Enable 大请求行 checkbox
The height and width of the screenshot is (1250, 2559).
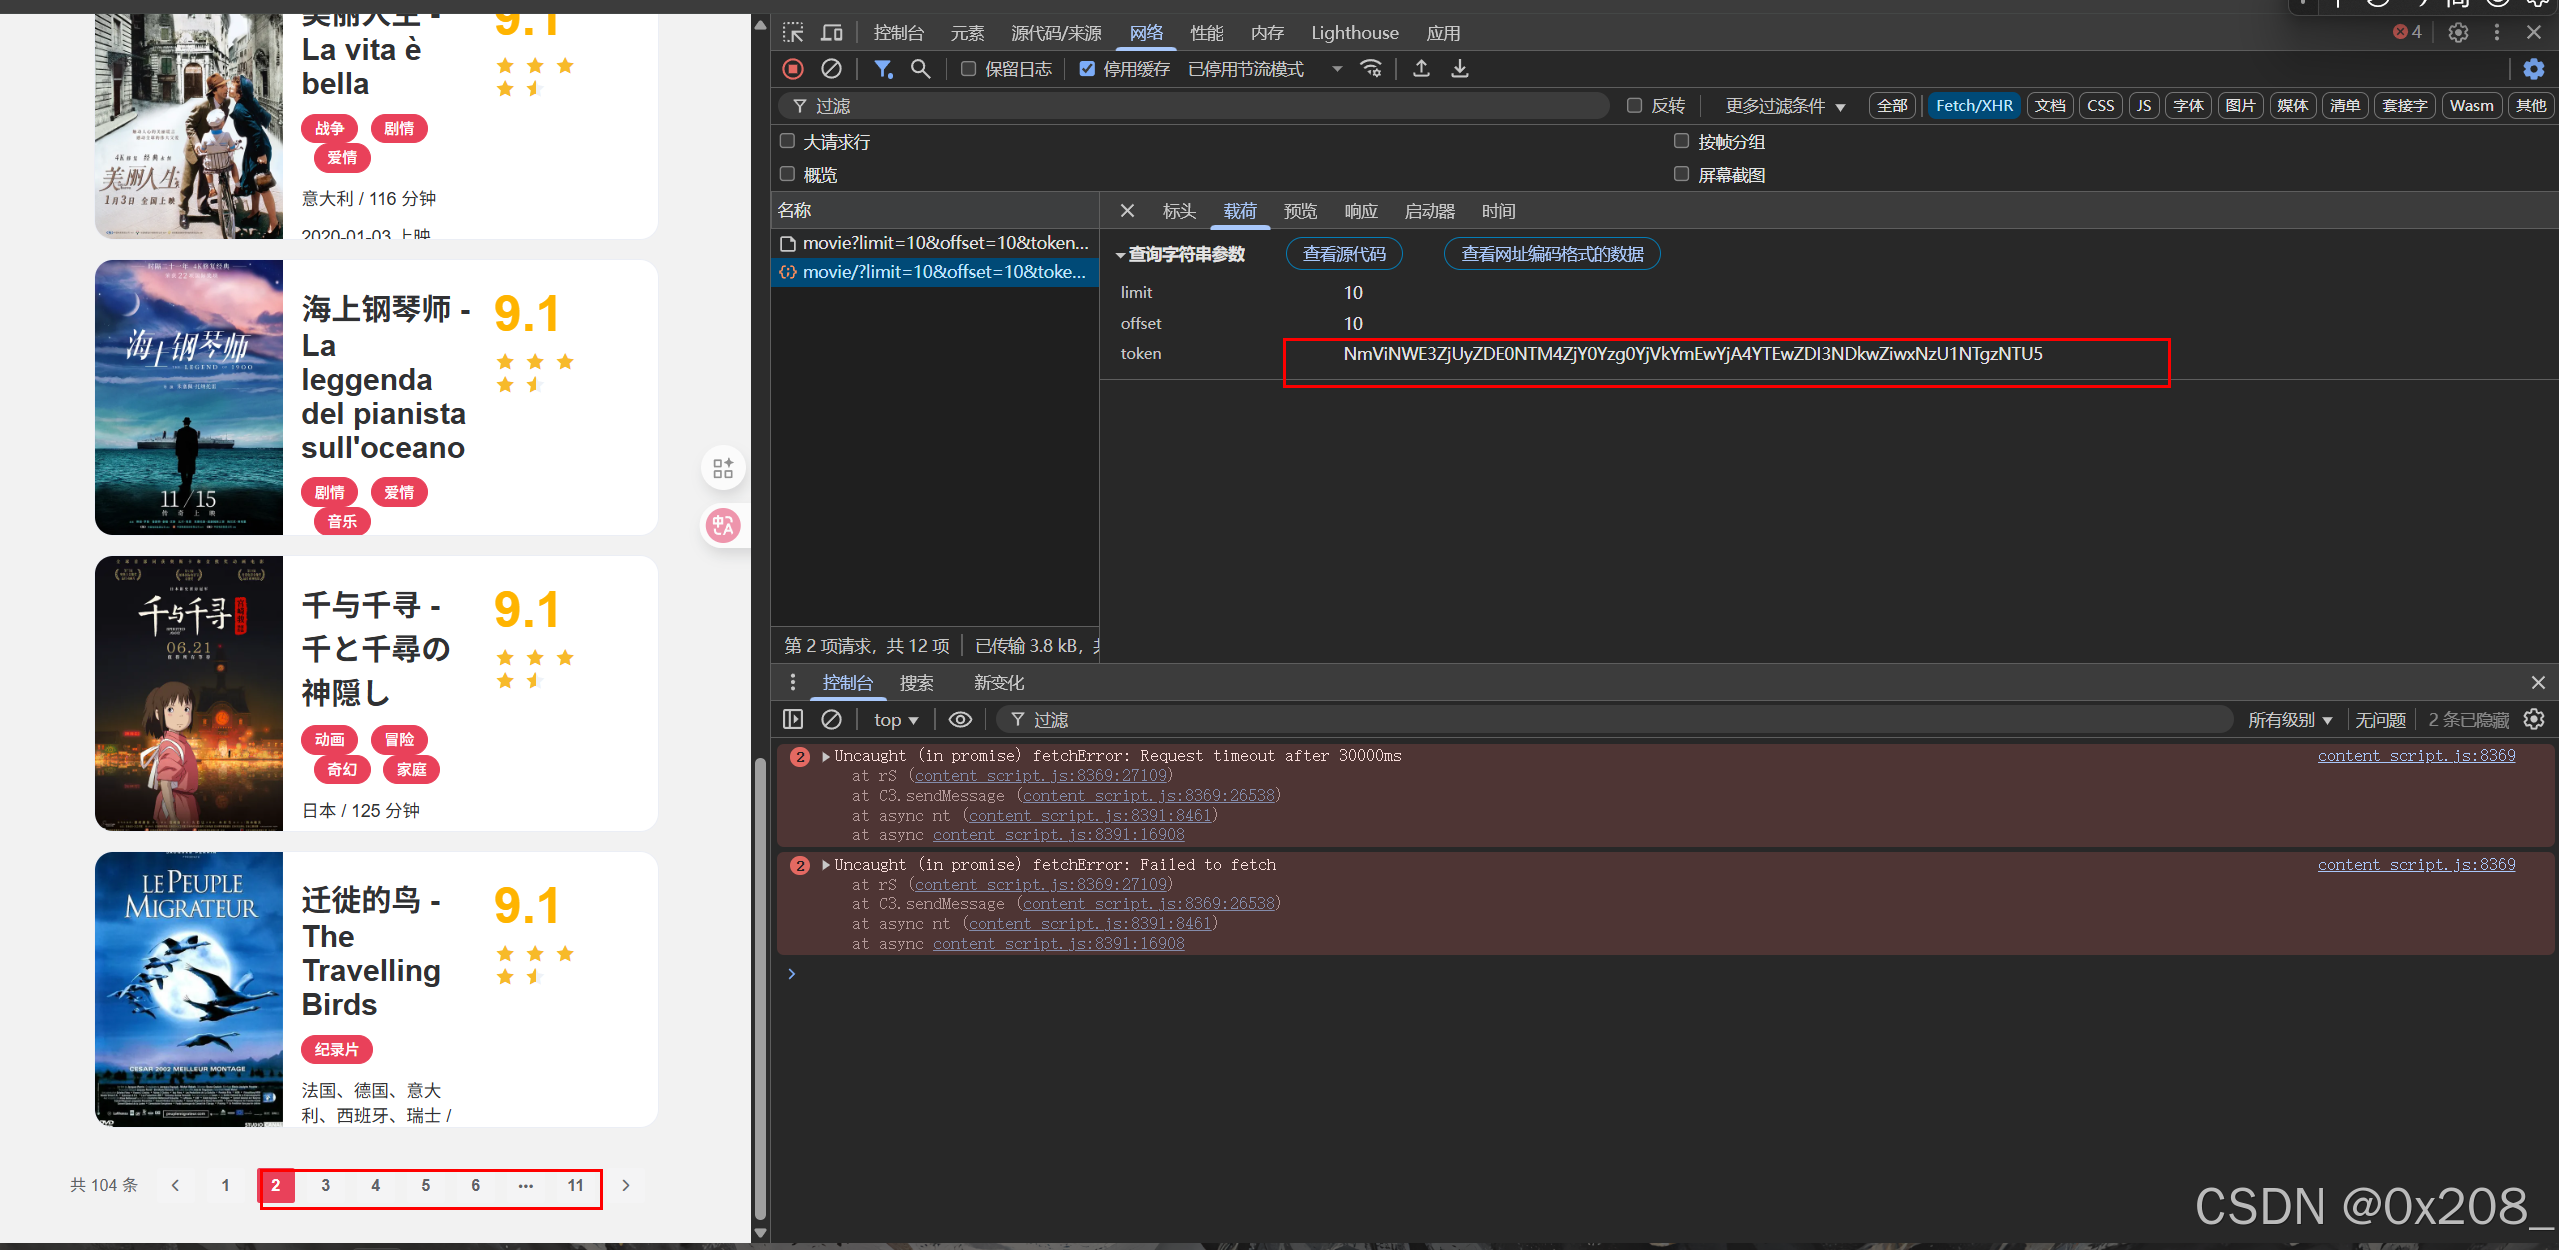click(788, 141)
